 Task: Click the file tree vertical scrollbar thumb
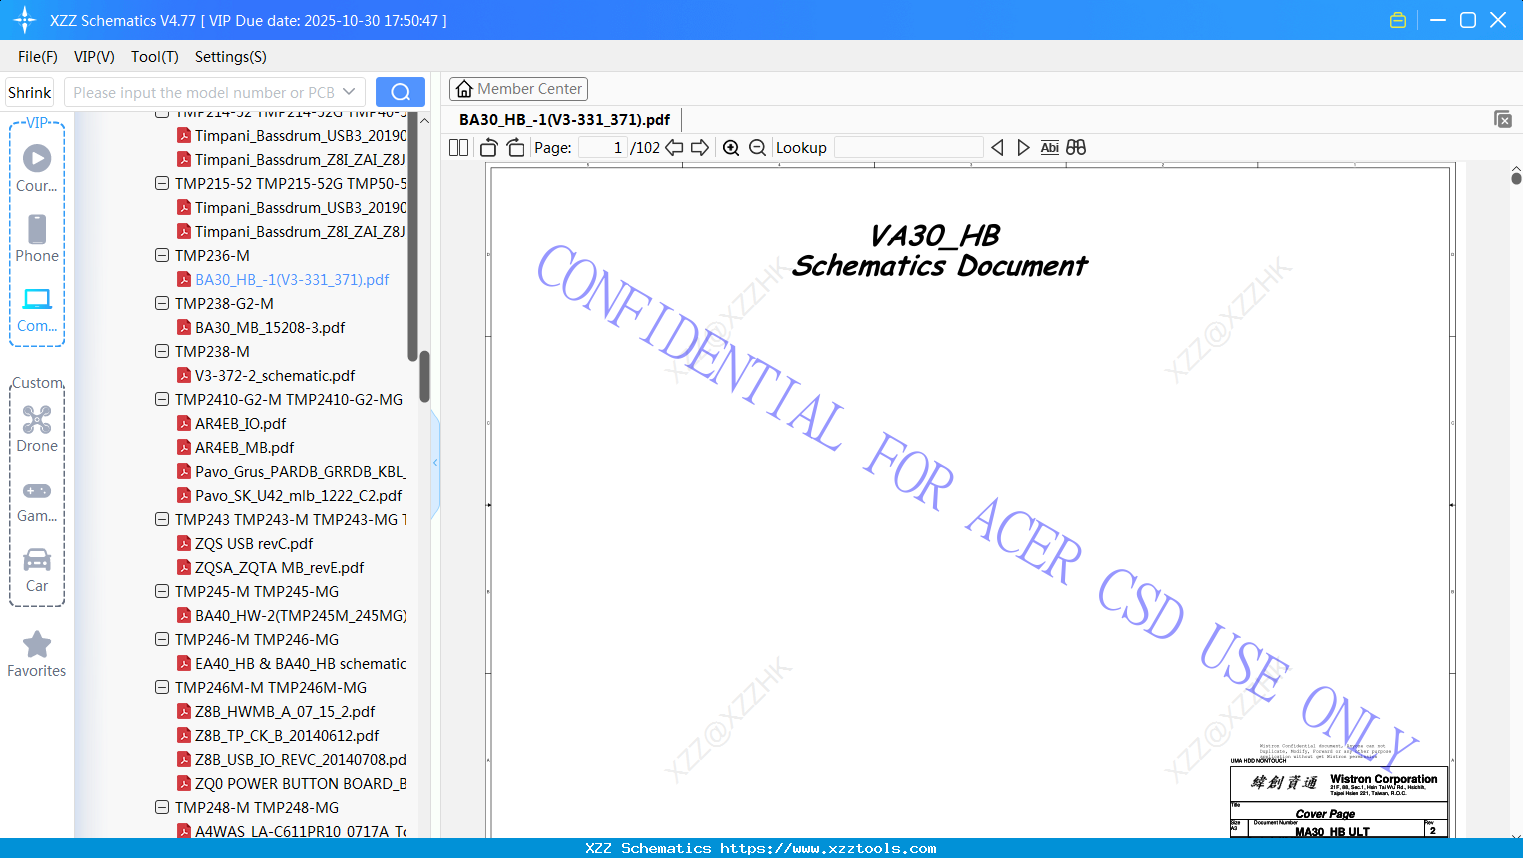click(424, 376)
